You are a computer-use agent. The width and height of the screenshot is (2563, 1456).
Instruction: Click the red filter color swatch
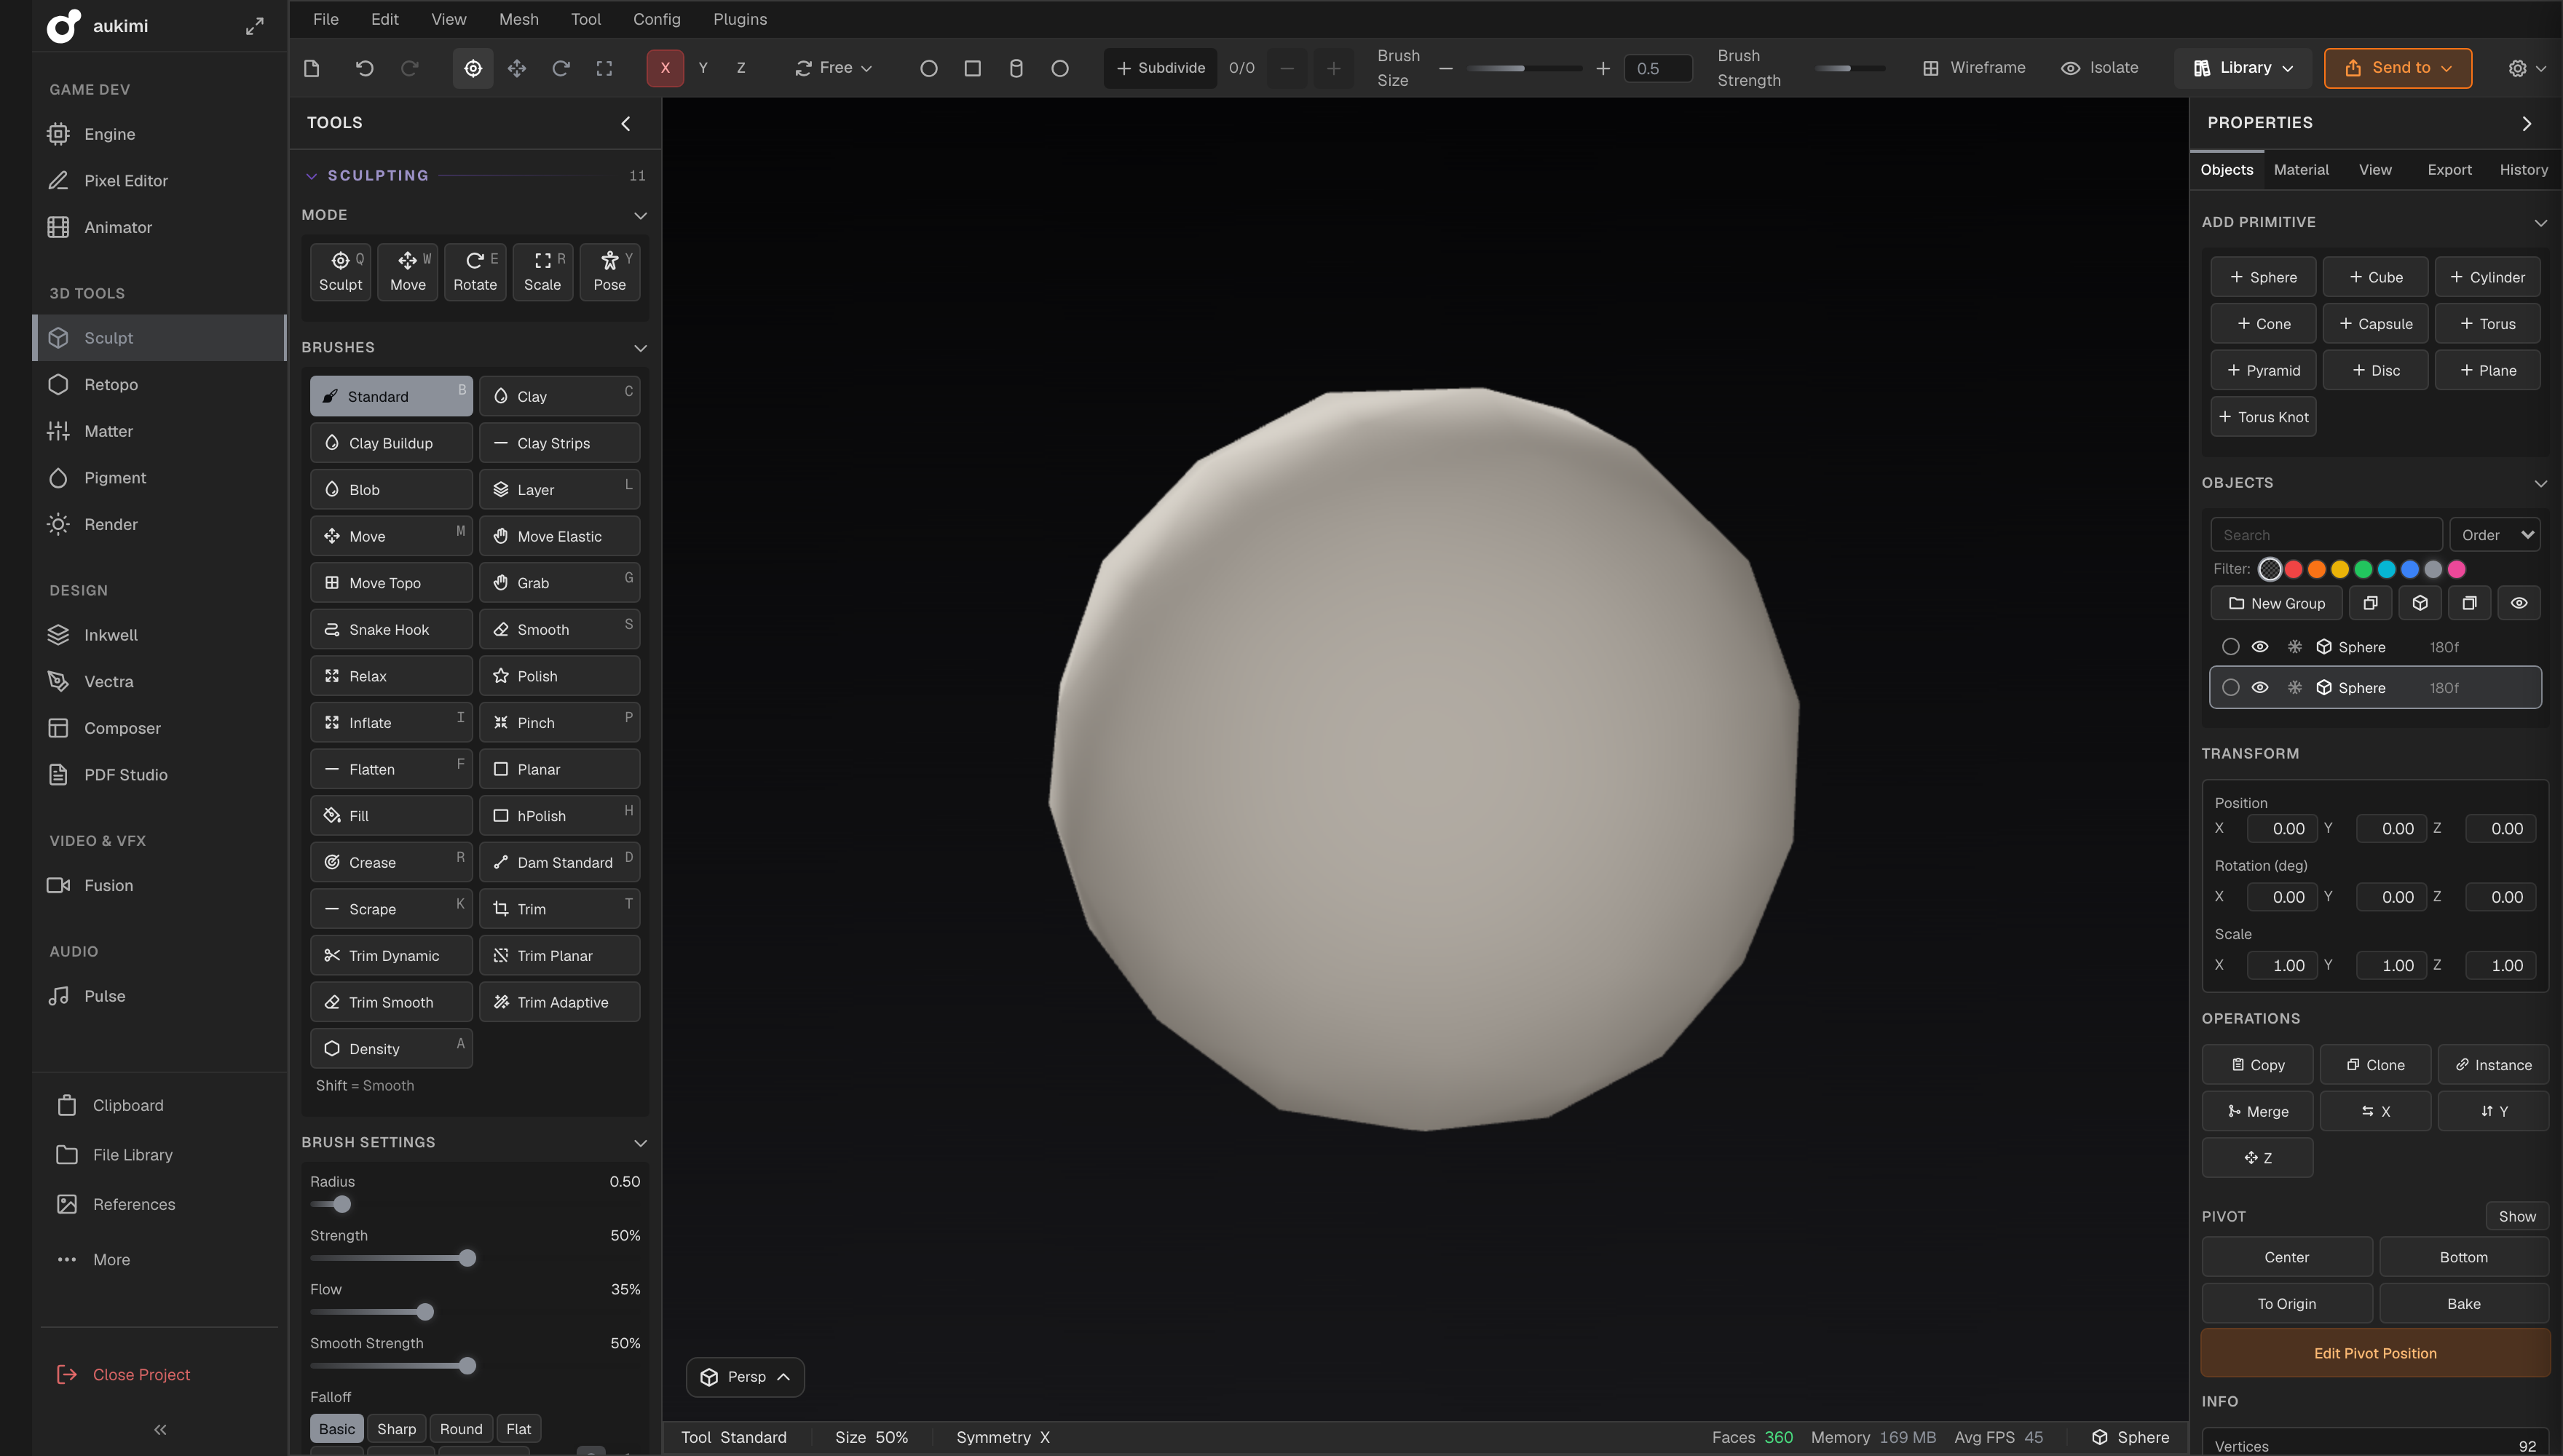(x=2294, y=569)
